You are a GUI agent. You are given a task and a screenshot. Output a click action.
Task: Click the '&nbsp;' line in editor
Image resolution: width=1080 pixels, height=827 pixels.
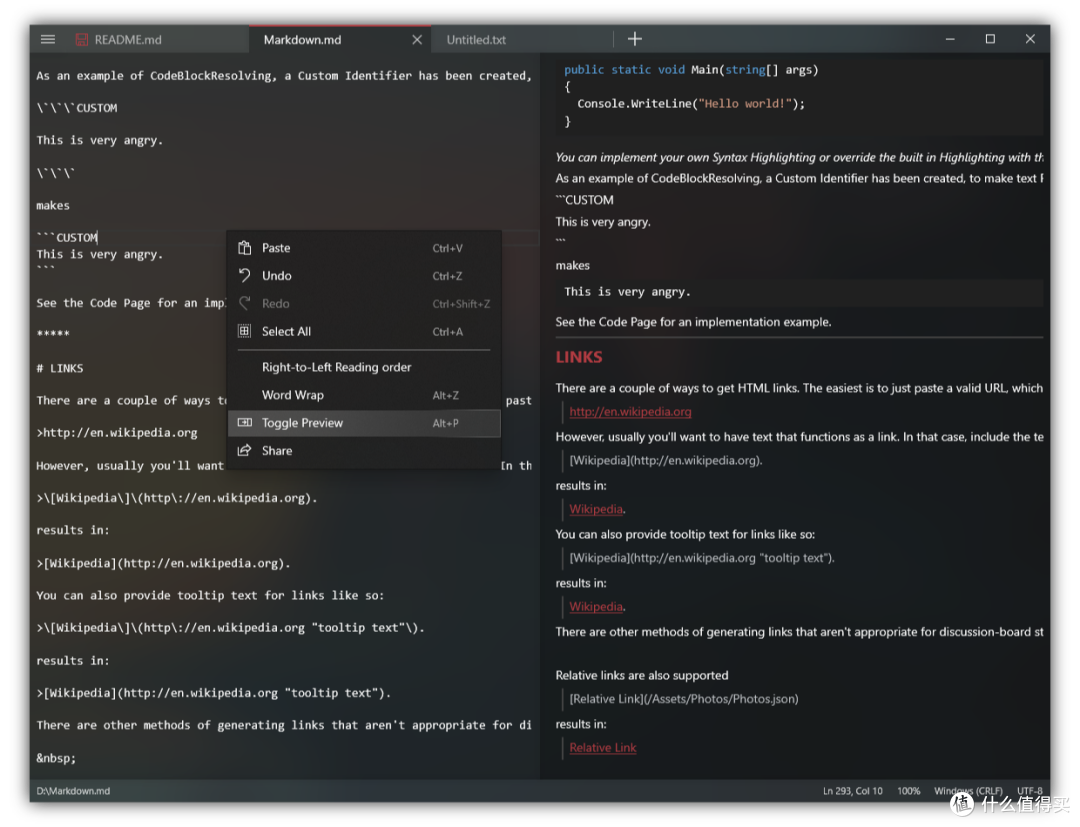point(56,758)
